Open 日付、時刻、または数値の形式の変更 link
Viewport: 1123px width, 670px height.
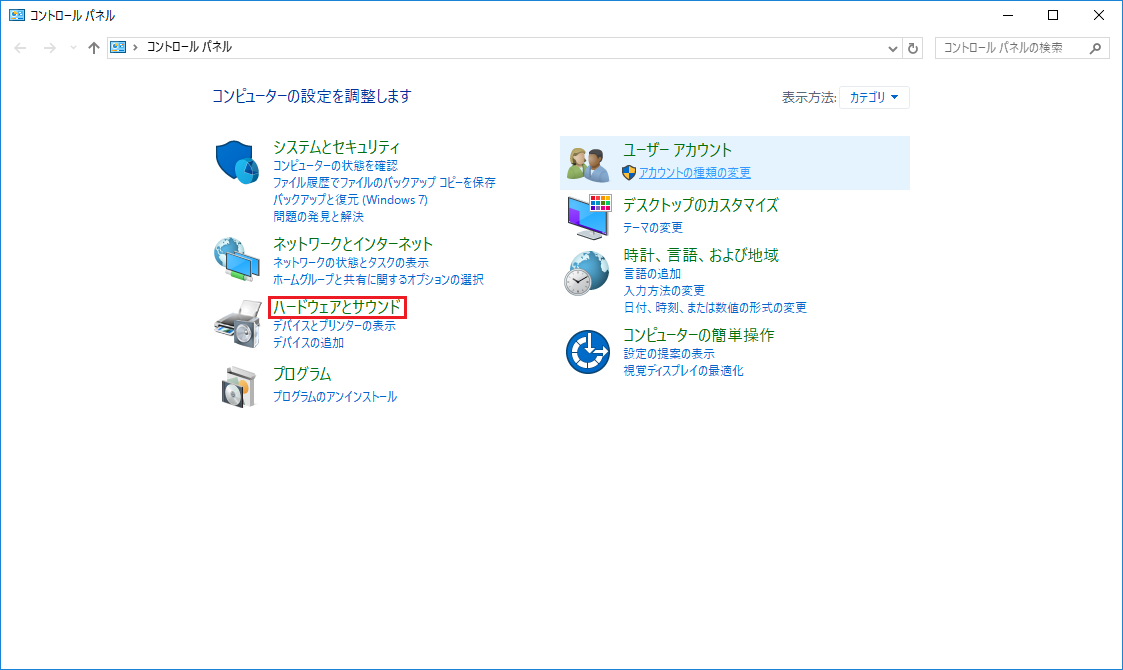tap(715, 307)
